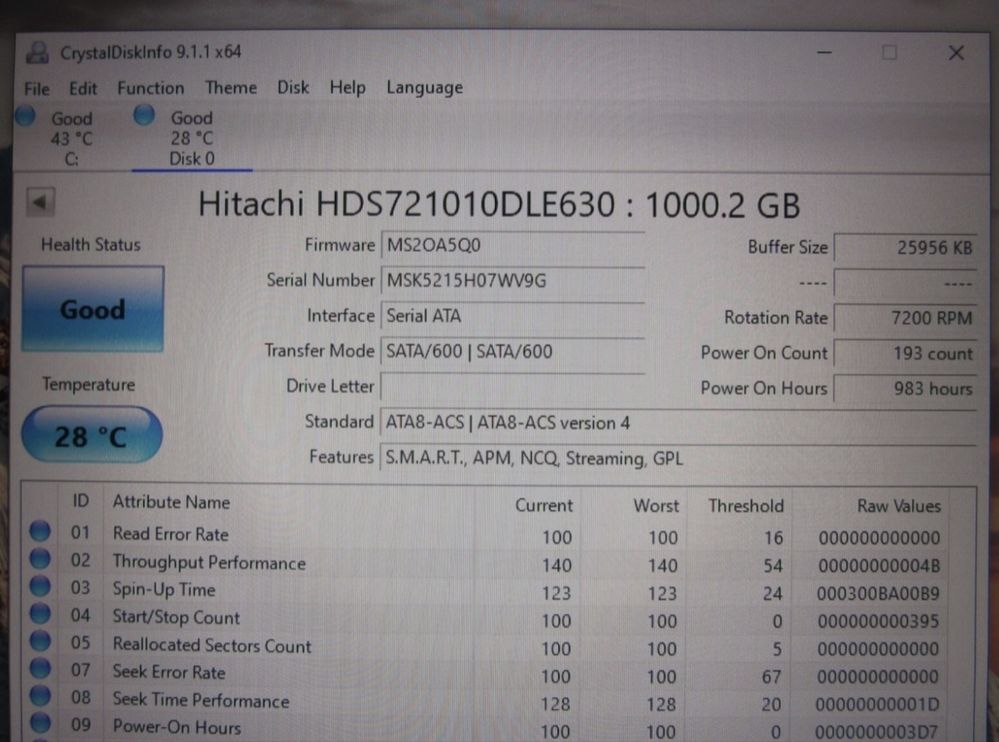Image resolution: width=999 pixels, height=742 pixels.
Task: Click the Interface field Serial ATA
Action: pyautogui.click(x=512, y=316)
